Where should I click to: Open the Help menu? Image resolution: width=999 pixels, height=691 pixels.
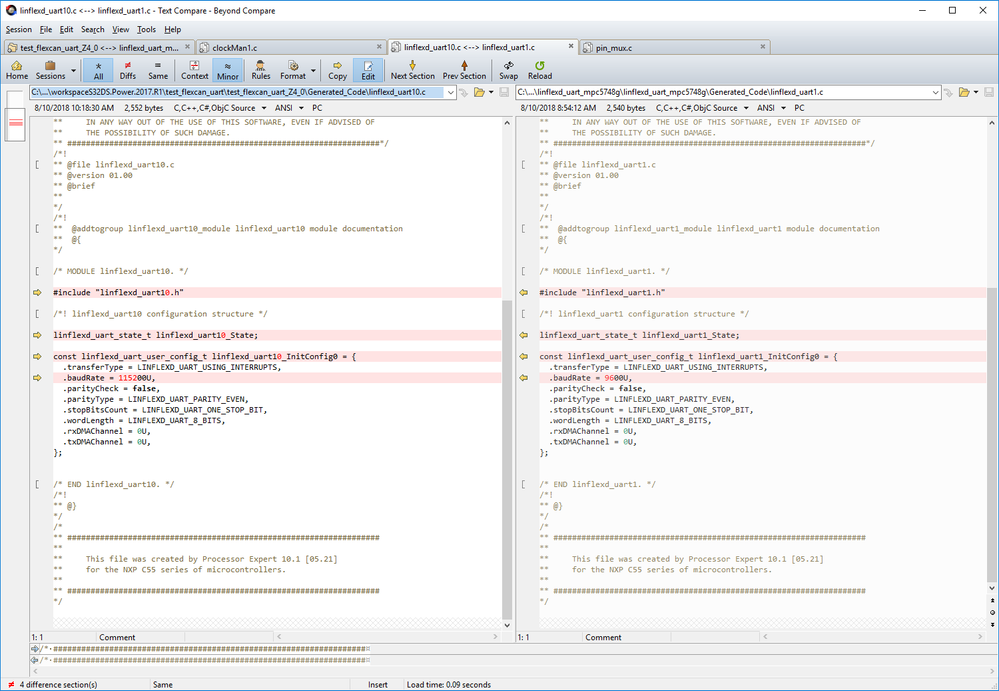(173, 29)
